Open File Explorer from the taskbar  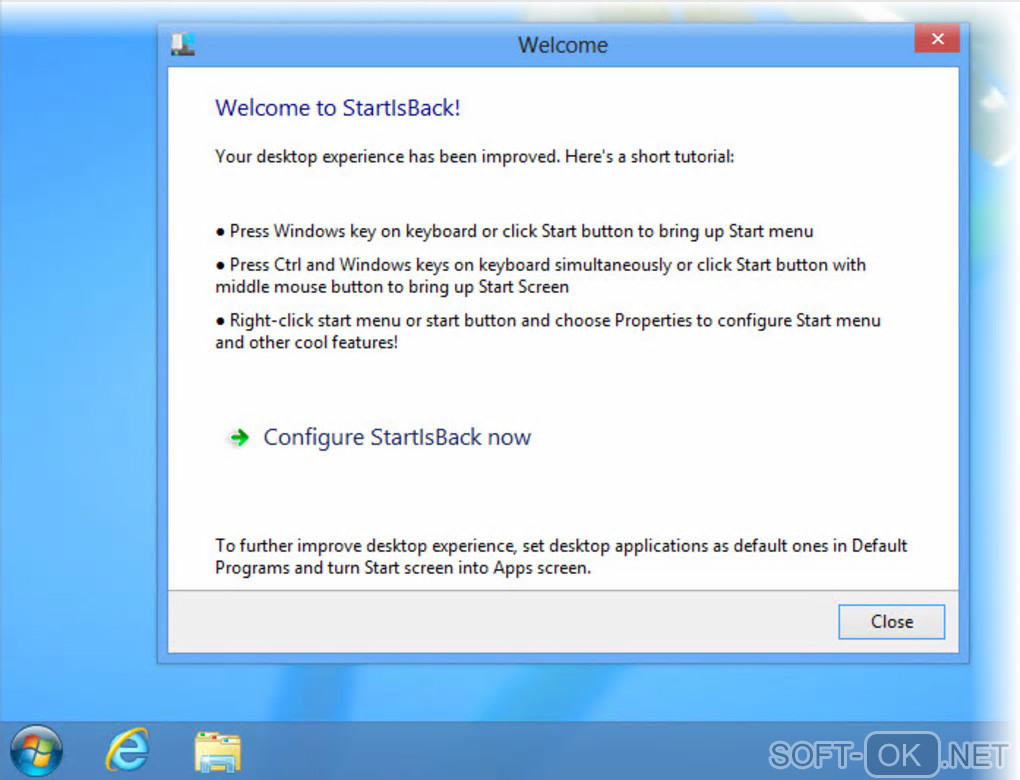217,751
